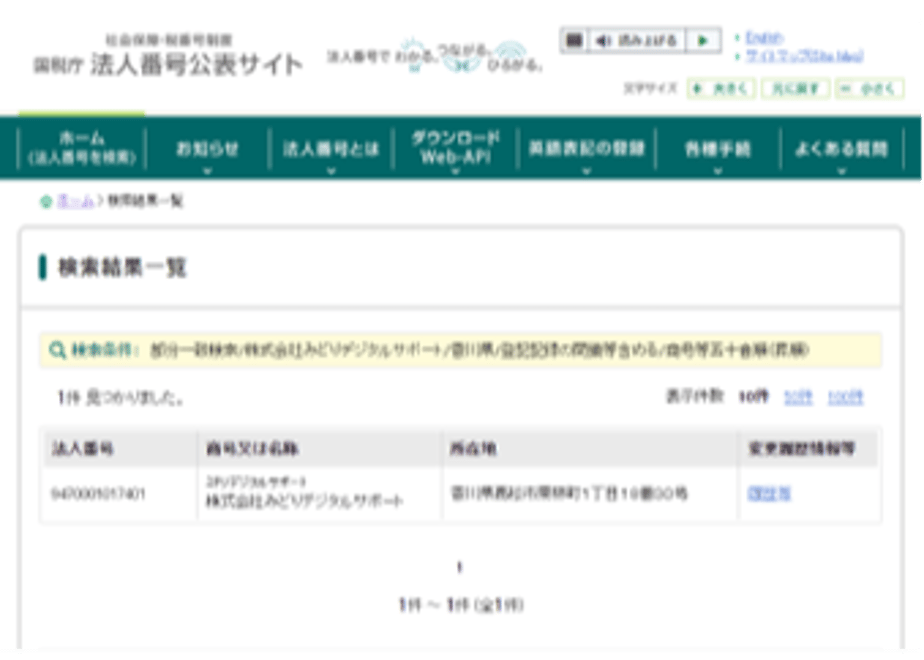924x660 pixels.
Task: Open the サイトマップ (Site Map) link
Action: (x=804, y=56)
